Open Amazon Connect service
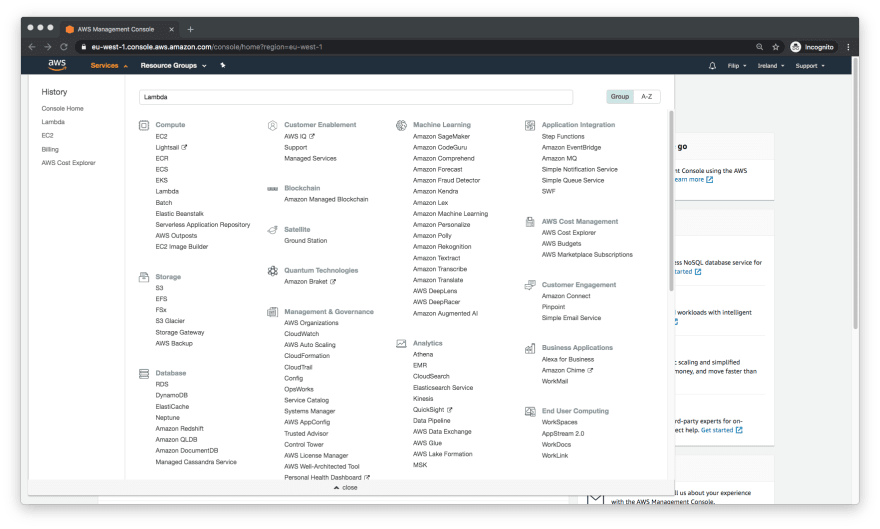The width and height of the screenshot is (880, 529). click(566, 296)
